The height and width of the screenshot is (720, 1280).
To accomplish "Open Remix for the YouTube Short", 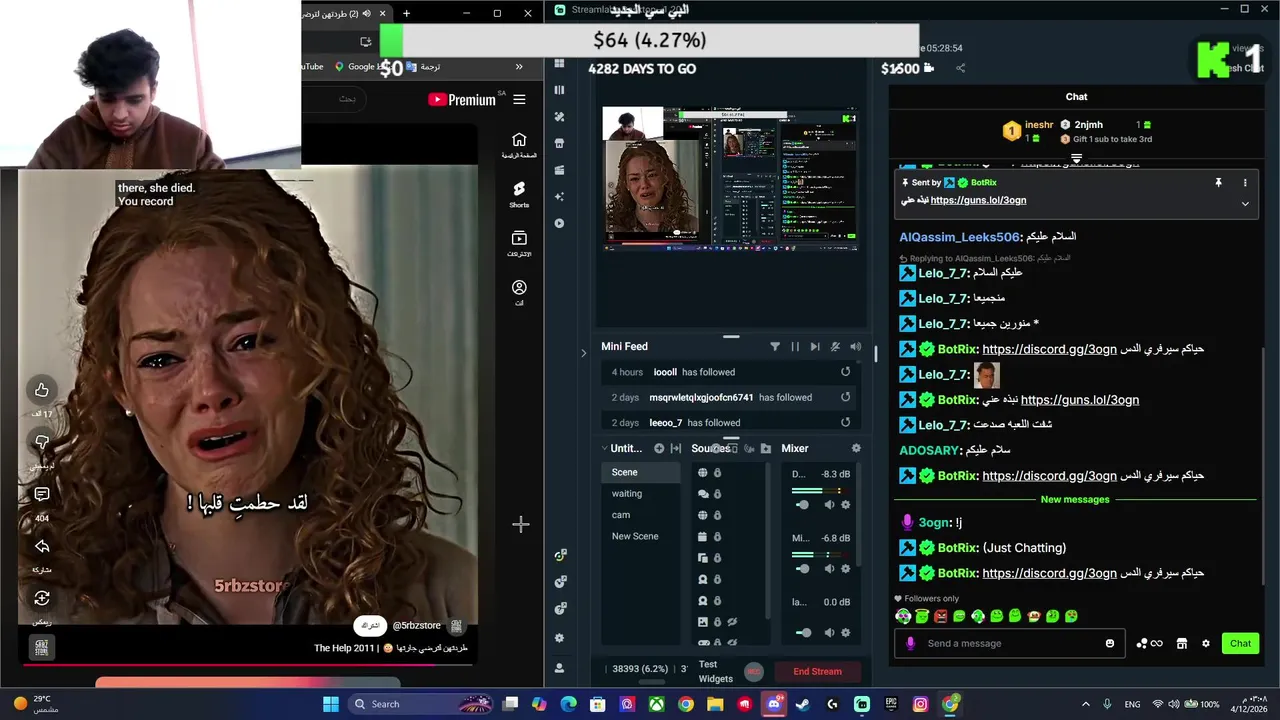I will point(41,598).
